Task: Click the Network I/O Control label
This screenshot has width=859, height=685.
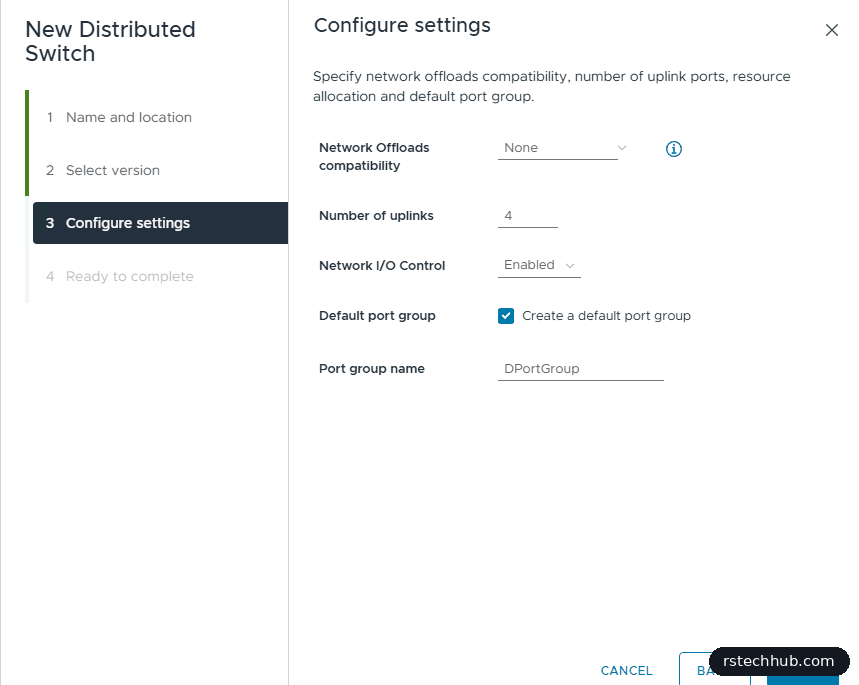Action: [x=382, y=266]
